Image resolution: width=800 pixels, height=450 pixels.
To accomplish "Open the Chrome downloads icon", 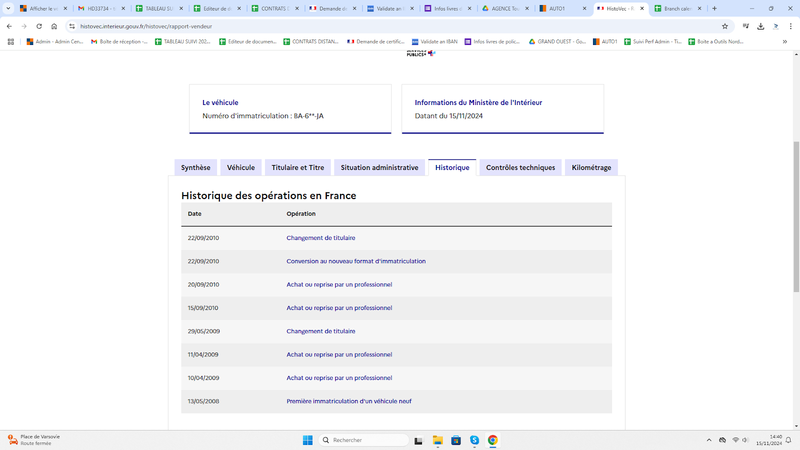I will click(x=761, y=26).
